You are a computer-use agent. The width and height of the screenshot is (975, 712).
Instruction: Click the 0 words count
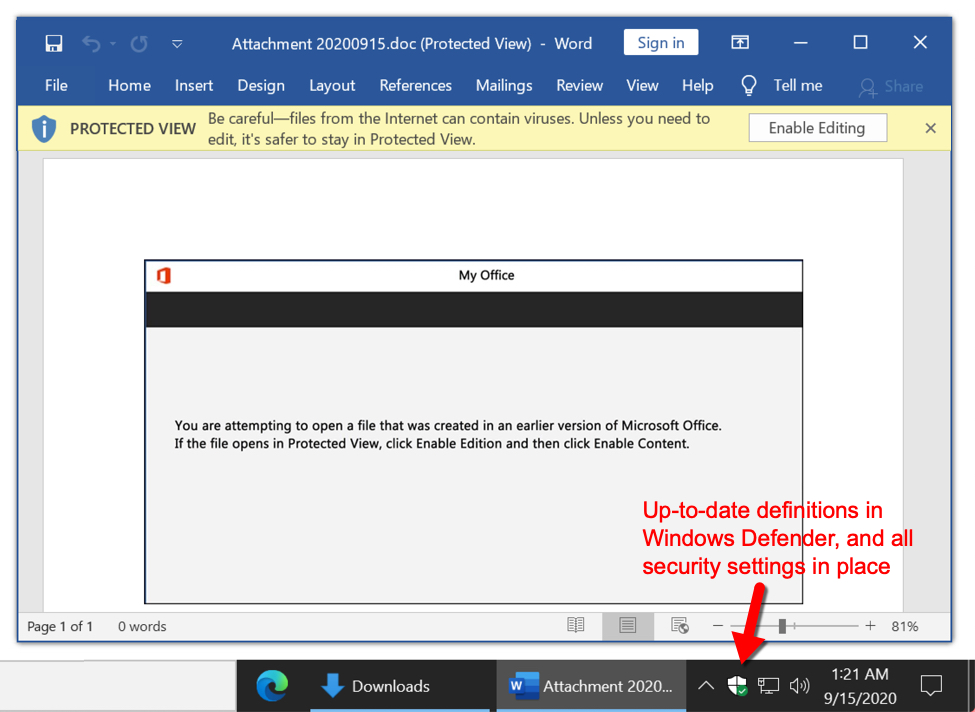point(142,626)
